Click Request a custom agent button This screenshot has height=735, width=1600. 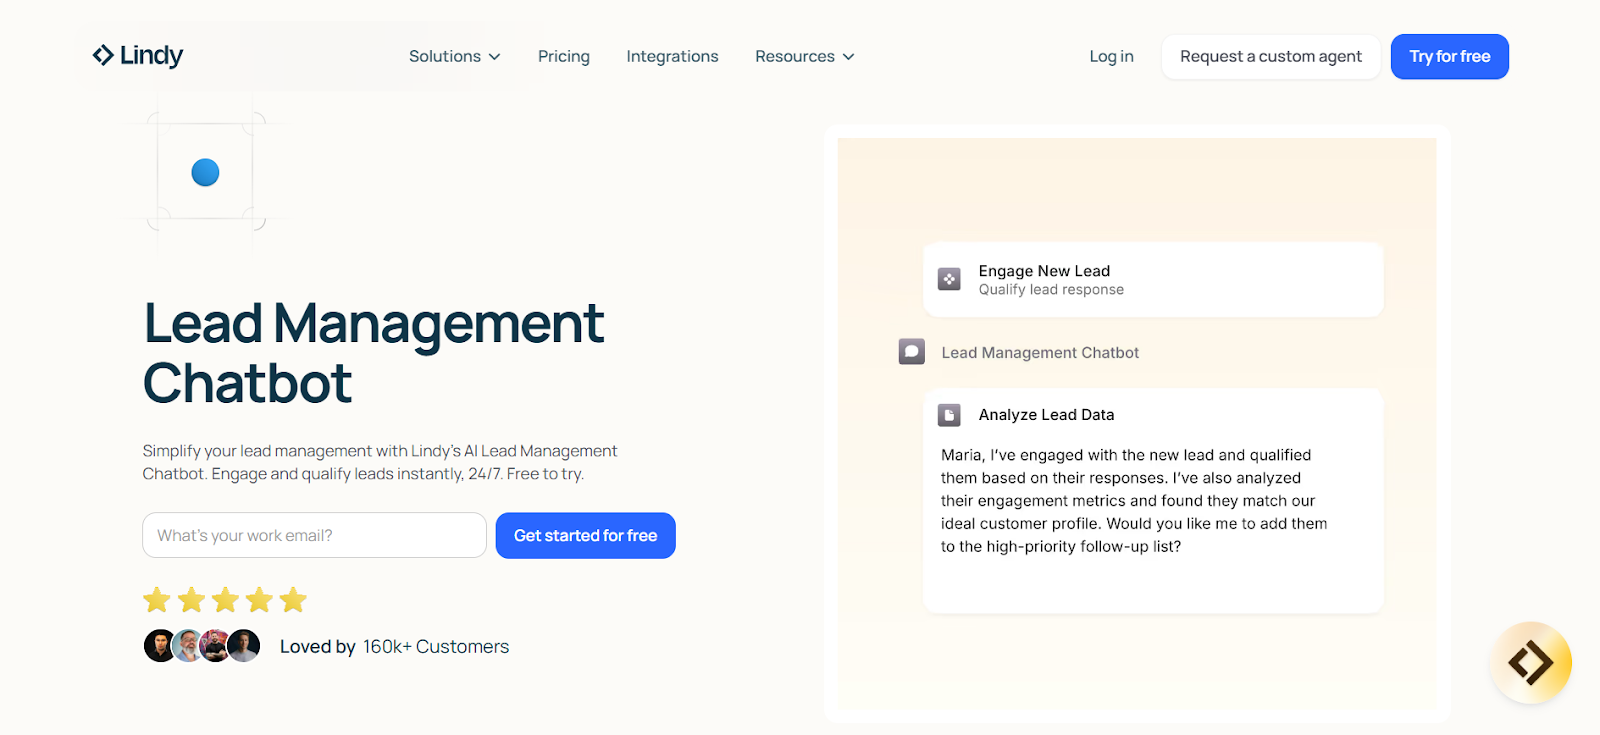coord(1271,57)
